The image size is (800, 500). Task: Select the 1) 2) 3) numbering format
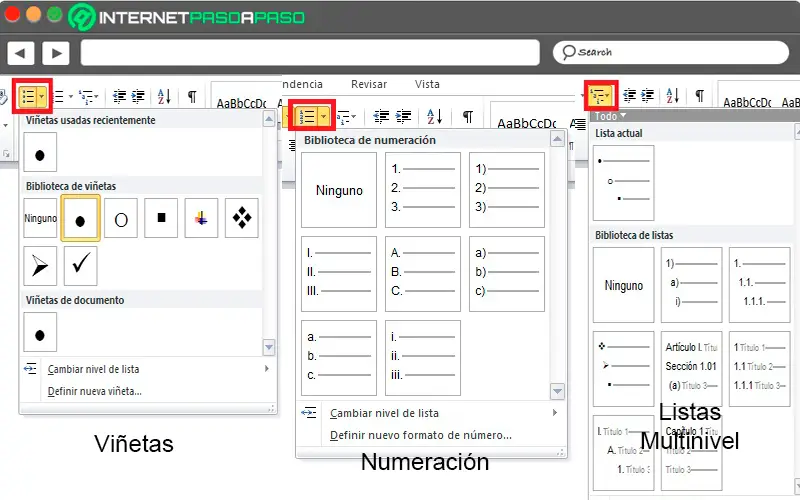point(507,190)
